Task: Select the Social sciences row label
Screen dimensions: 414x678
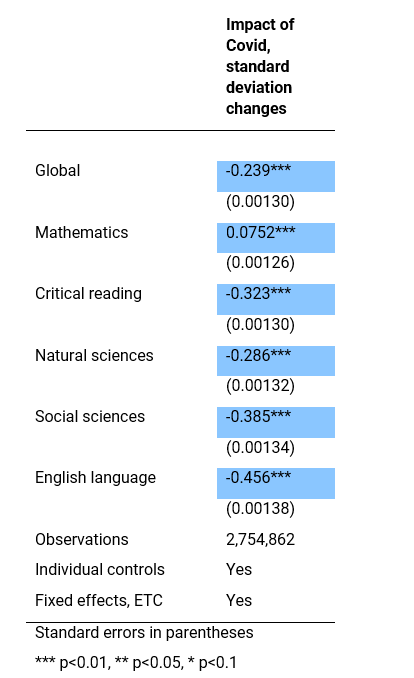Action: pos(90,416)
